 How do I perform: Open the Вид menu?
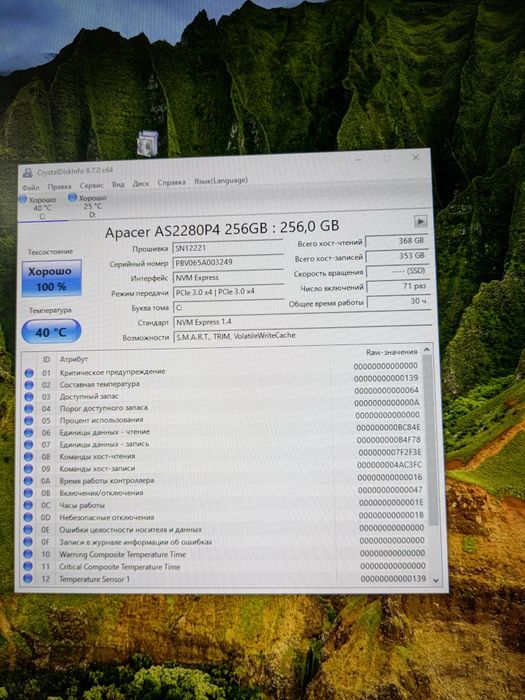(118, 184)
